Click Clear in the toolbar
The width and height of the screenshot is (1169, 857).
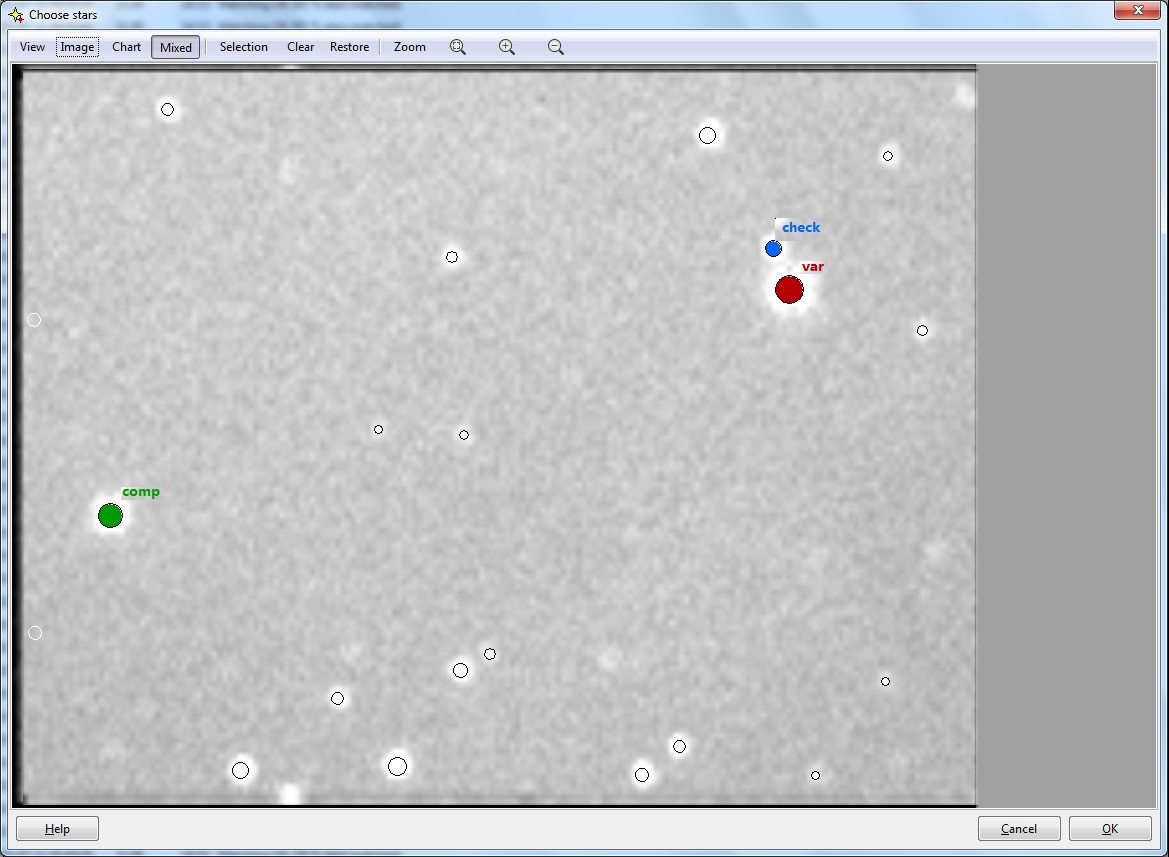(x=300, y=47)
